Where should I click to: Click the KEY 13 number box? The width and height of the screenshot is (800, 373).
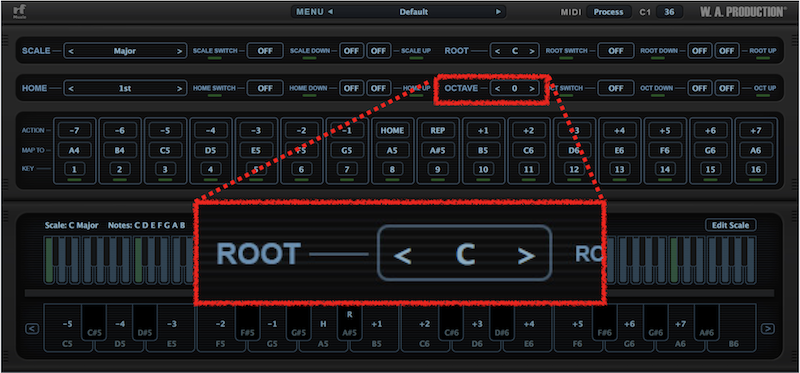[x=619, y=169]
